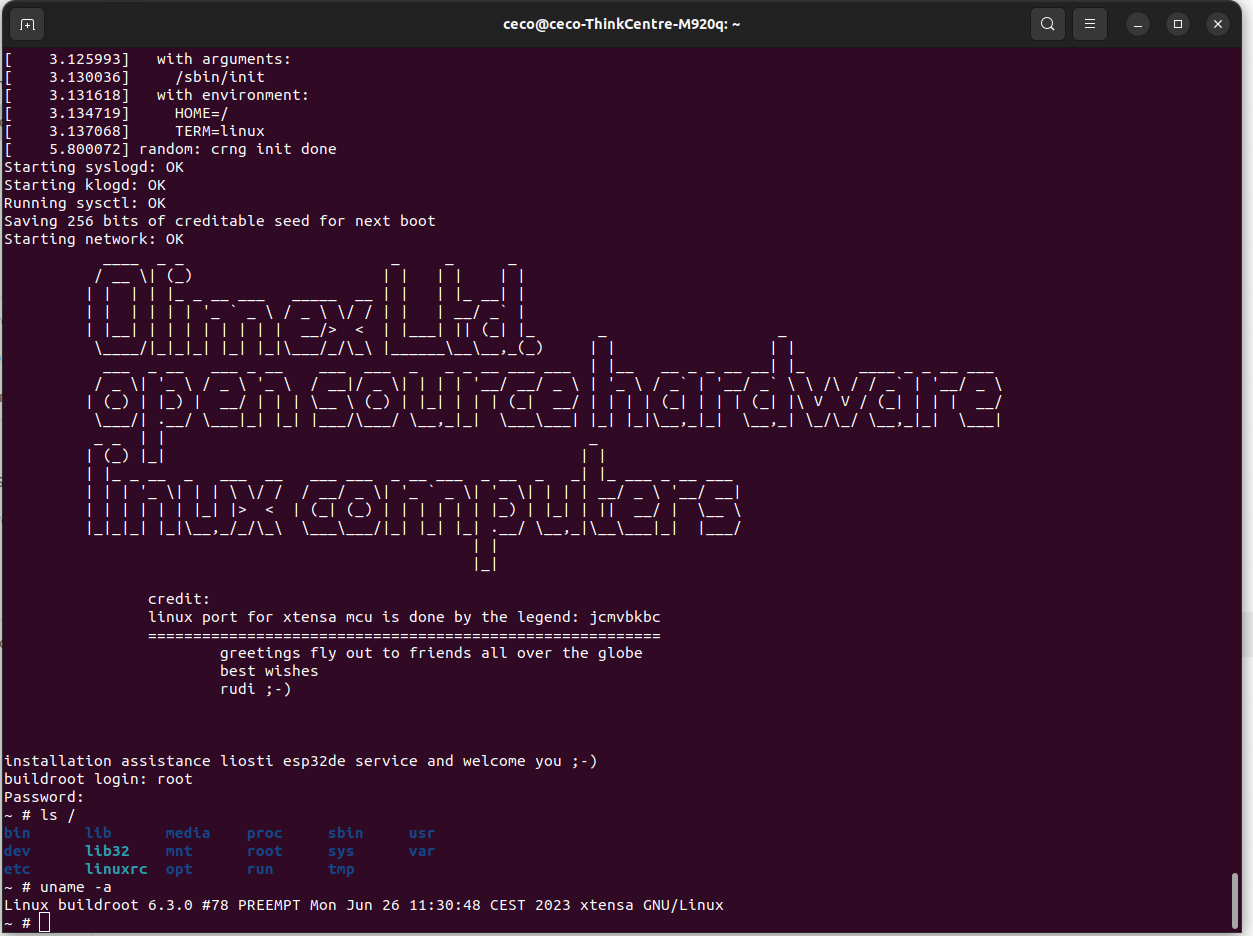Maximize the terminal window
The image size is (1253, 936).
click(x=1178, y=24)
